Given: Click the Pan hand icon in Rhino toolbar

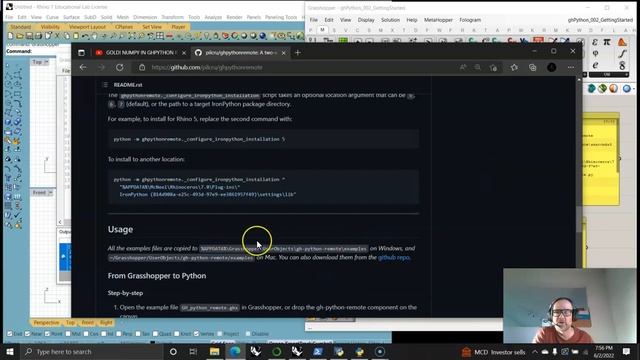Looking at the screenshot, I should 94,36.
